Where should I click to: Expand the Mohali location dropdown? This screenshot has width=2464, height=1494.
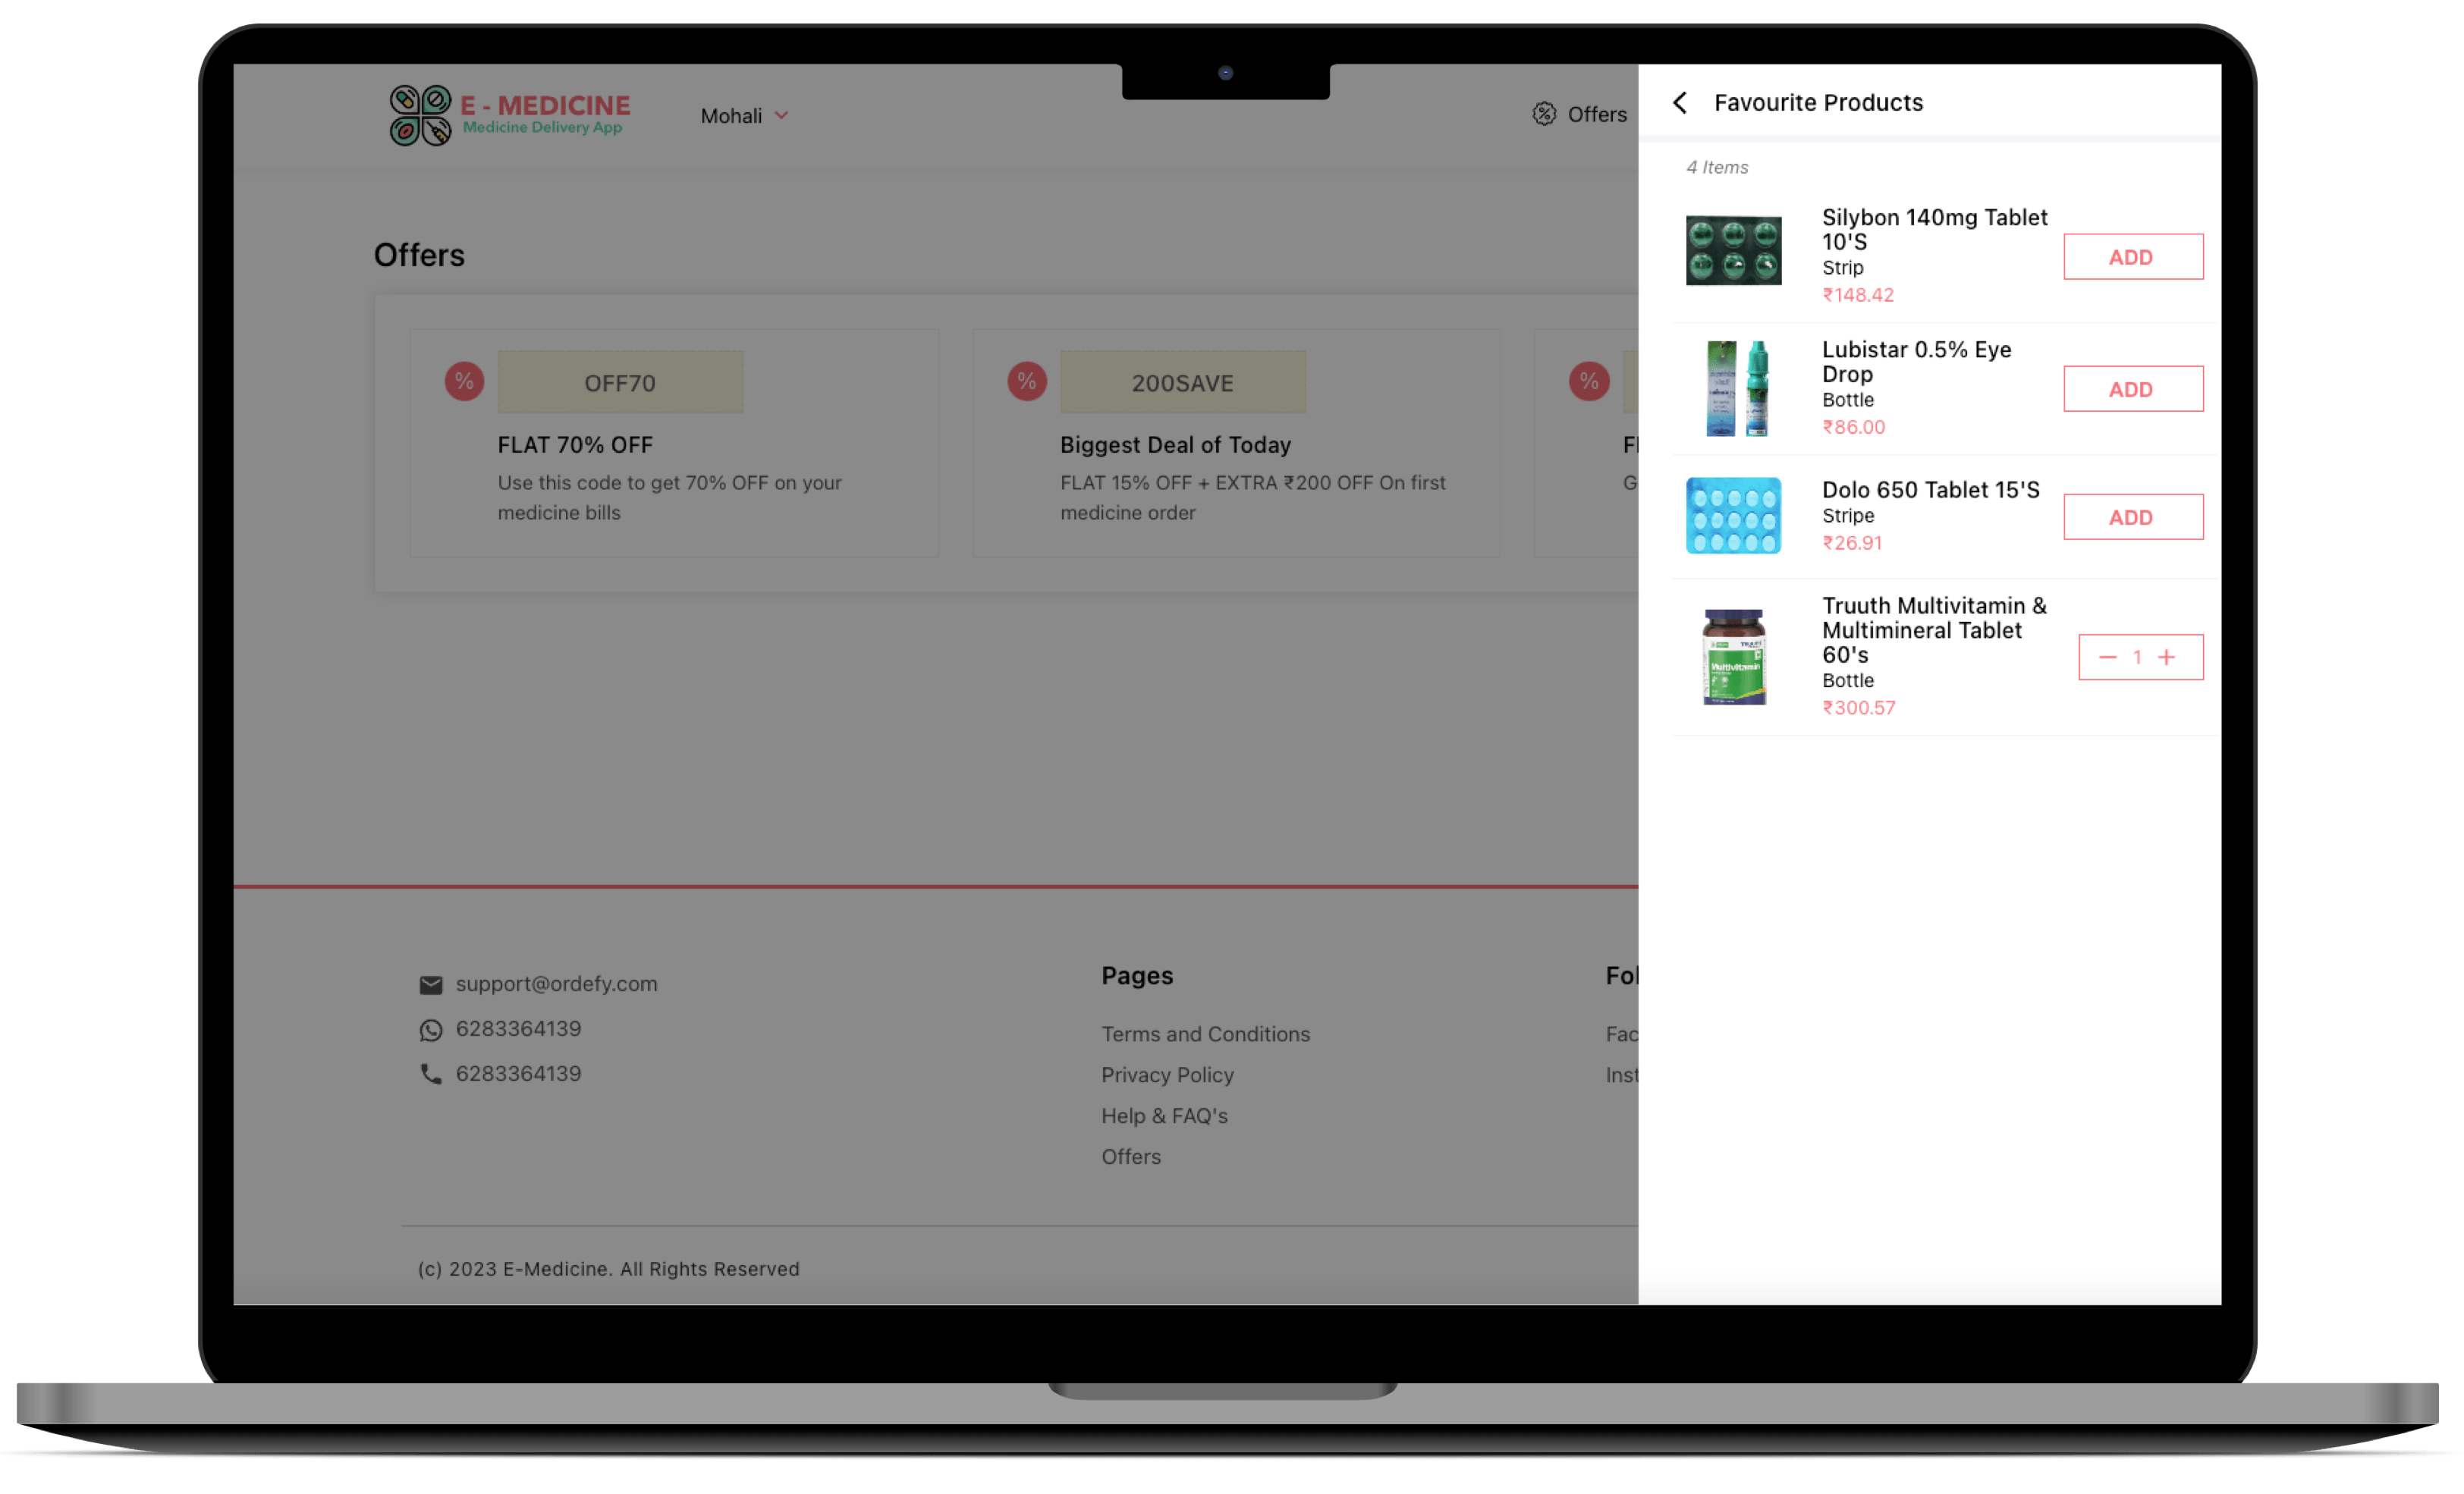tap(745, 116)
